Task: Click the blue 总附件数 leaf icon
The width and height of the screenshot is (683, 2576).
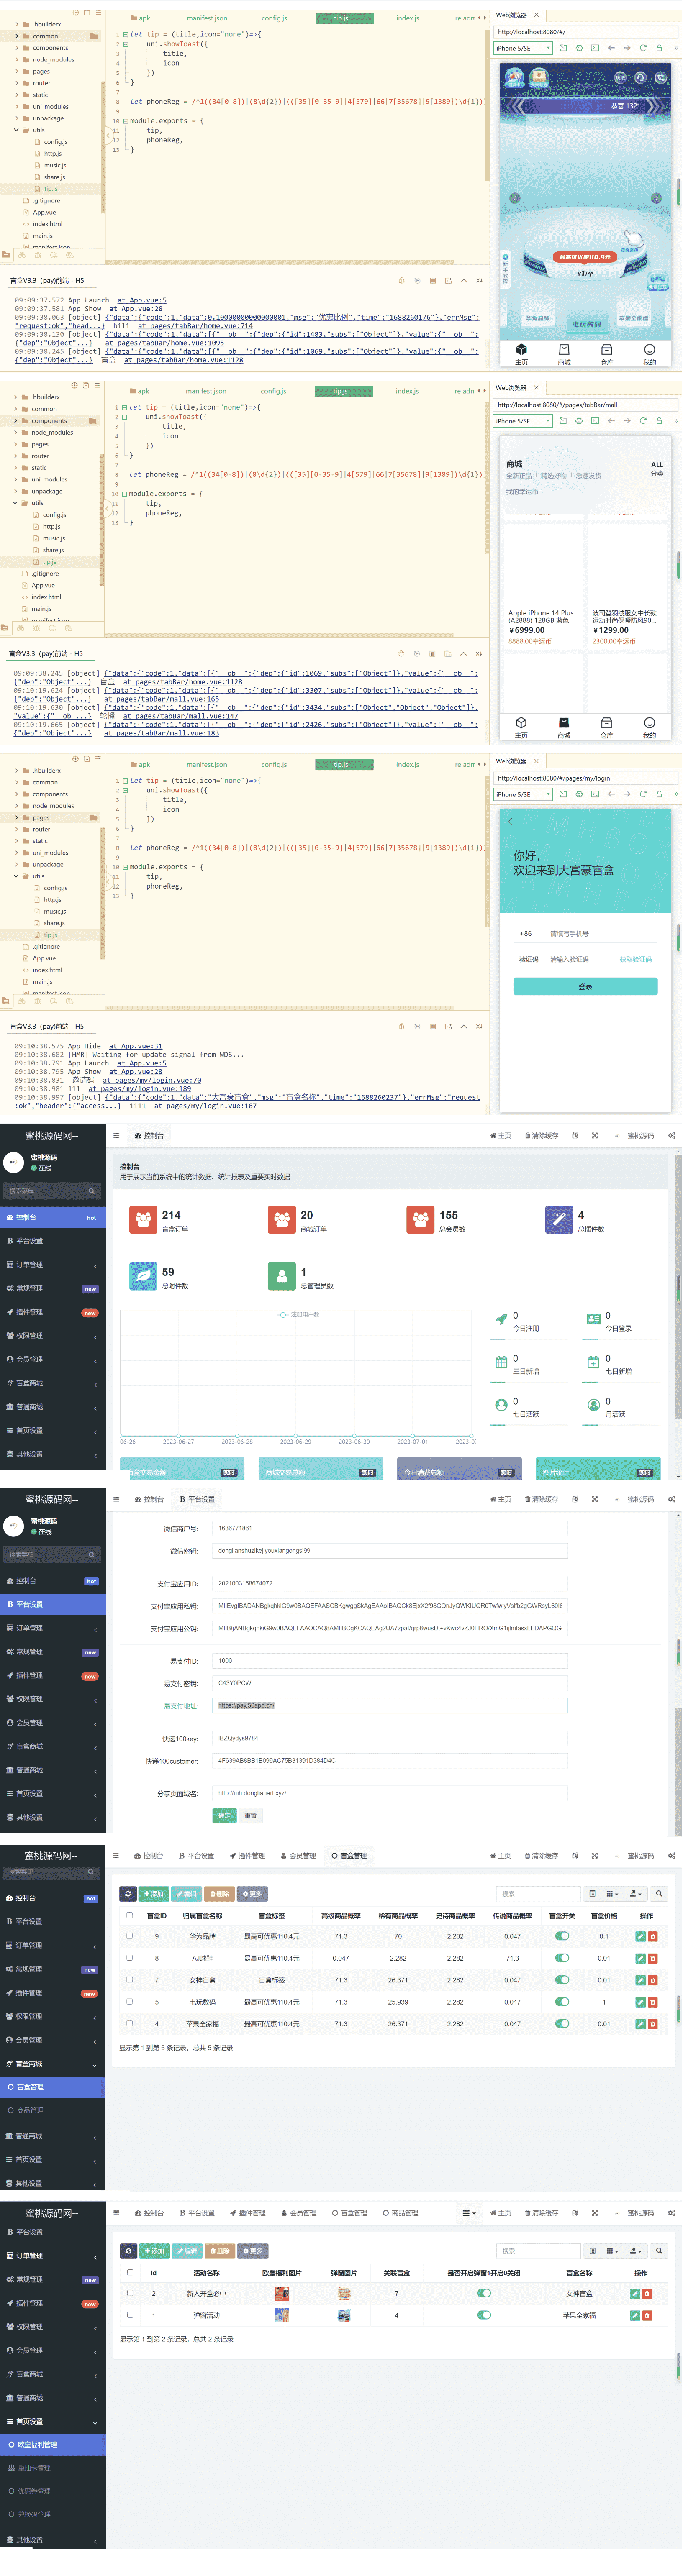Action: tap(144, 1276)
